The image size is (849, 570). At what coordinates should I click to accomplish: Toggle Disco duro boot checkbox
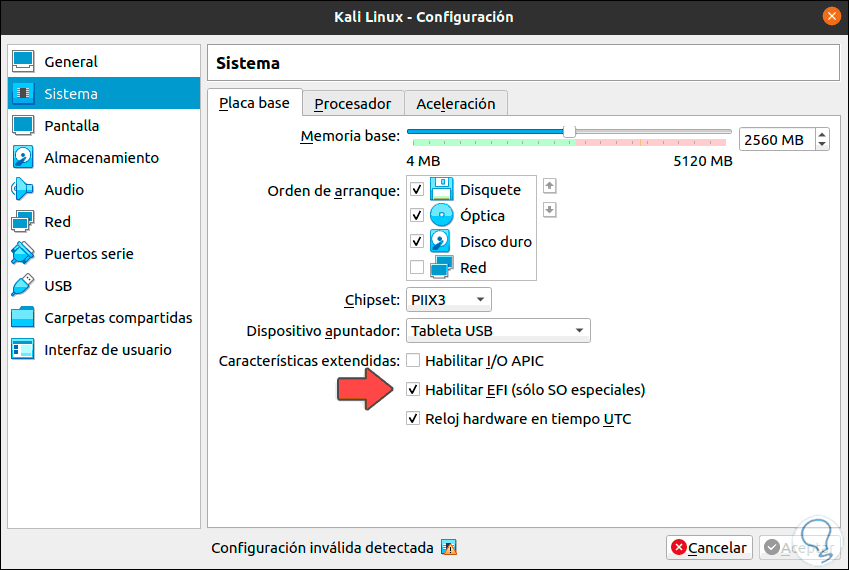pyautogui.click(x=417, y=241)
